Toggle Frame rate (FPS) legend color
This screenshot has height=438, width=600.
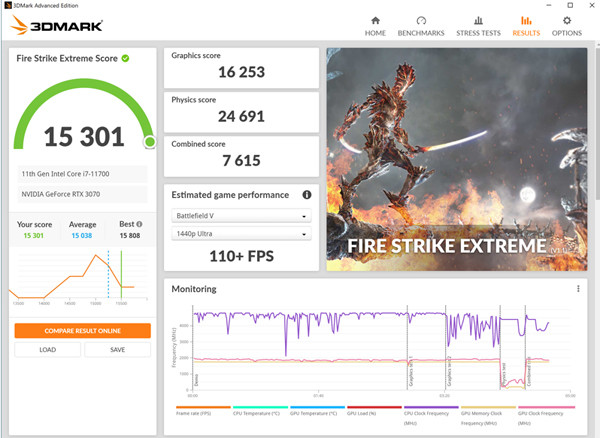[203, 407]
